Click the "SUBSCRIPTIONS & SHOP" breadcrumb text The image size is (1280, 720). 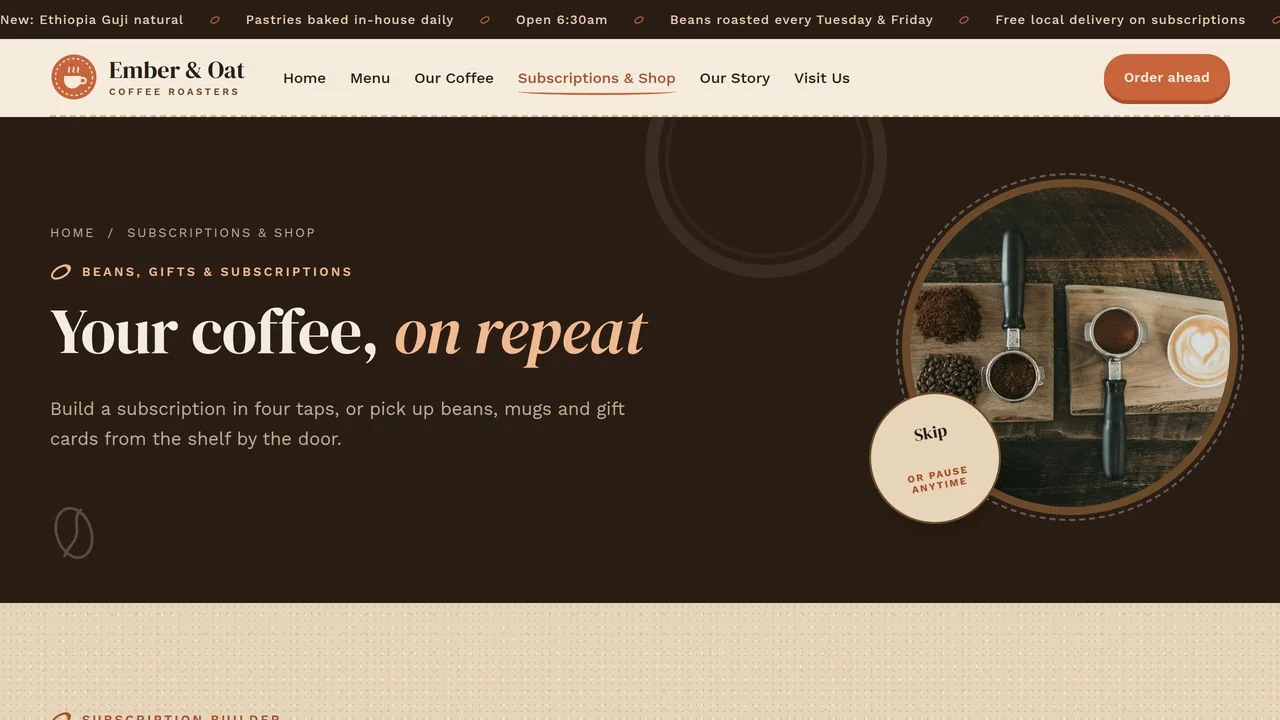[x=221, y=233]
